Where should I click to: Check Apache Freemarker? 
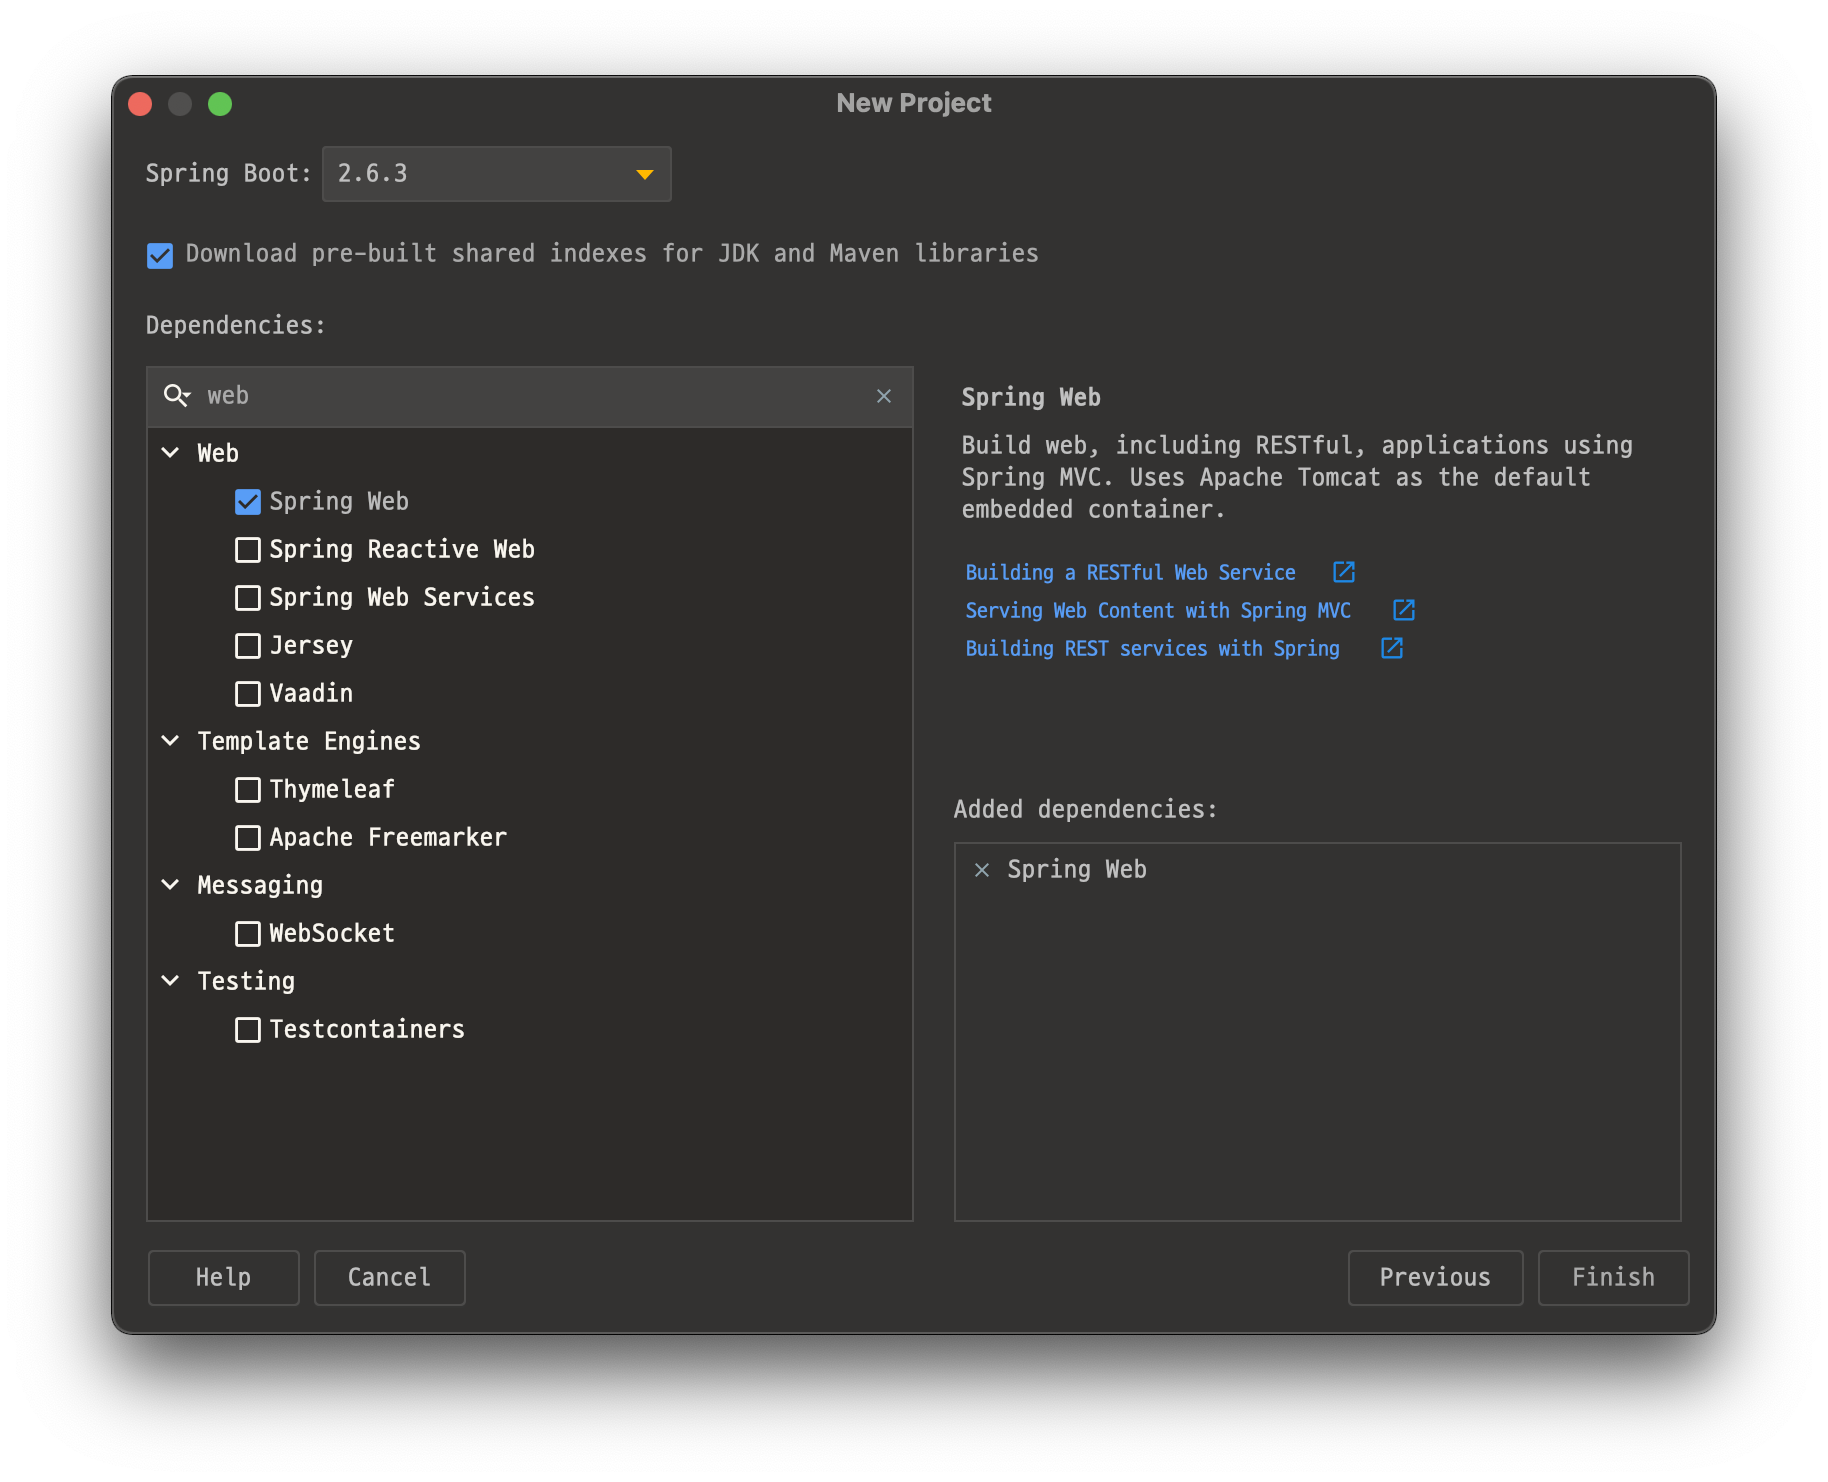[248, 838]
